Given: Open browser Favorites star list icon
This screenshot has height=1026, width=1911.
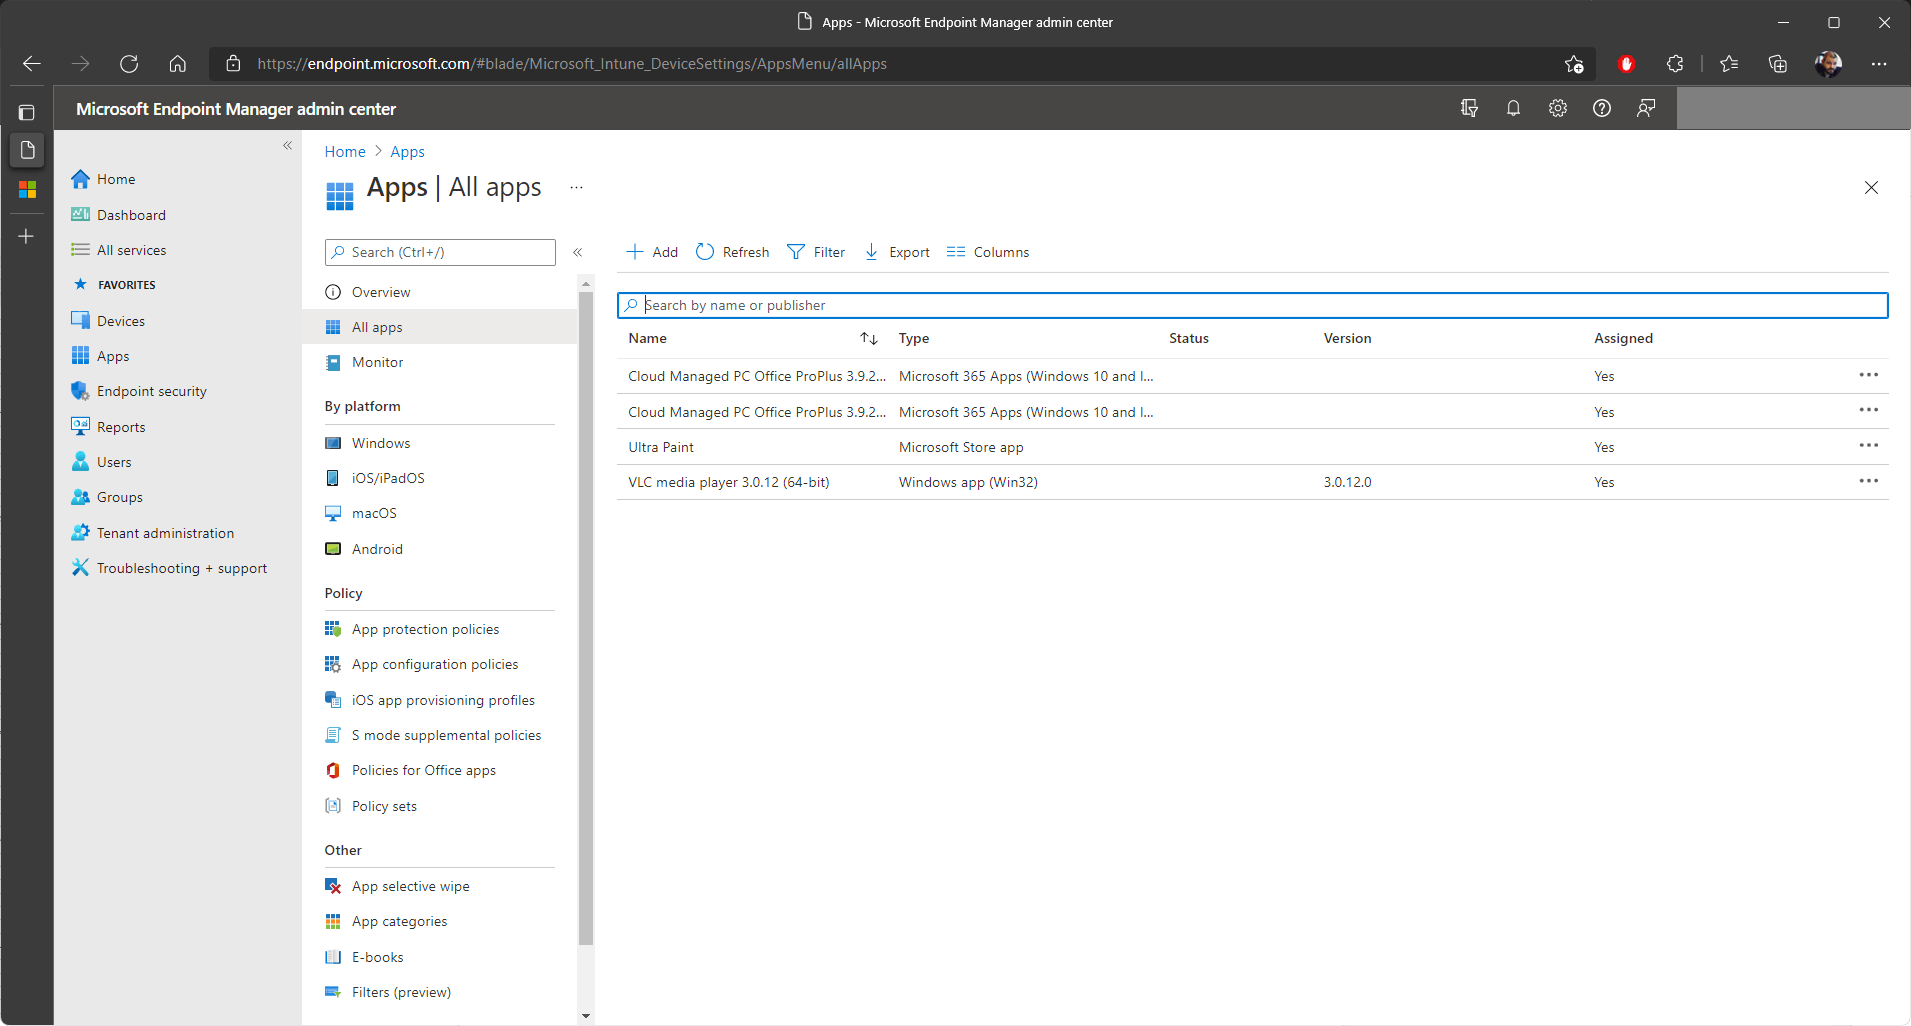Looking at the screenshot, I should pyautogui.click(x=1729, y=64).
